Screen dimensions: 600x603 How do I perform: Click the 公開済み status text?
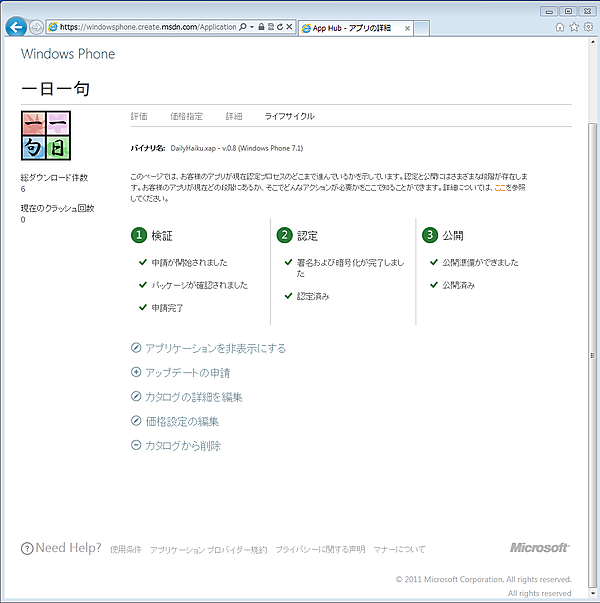(x=458, y=285)
